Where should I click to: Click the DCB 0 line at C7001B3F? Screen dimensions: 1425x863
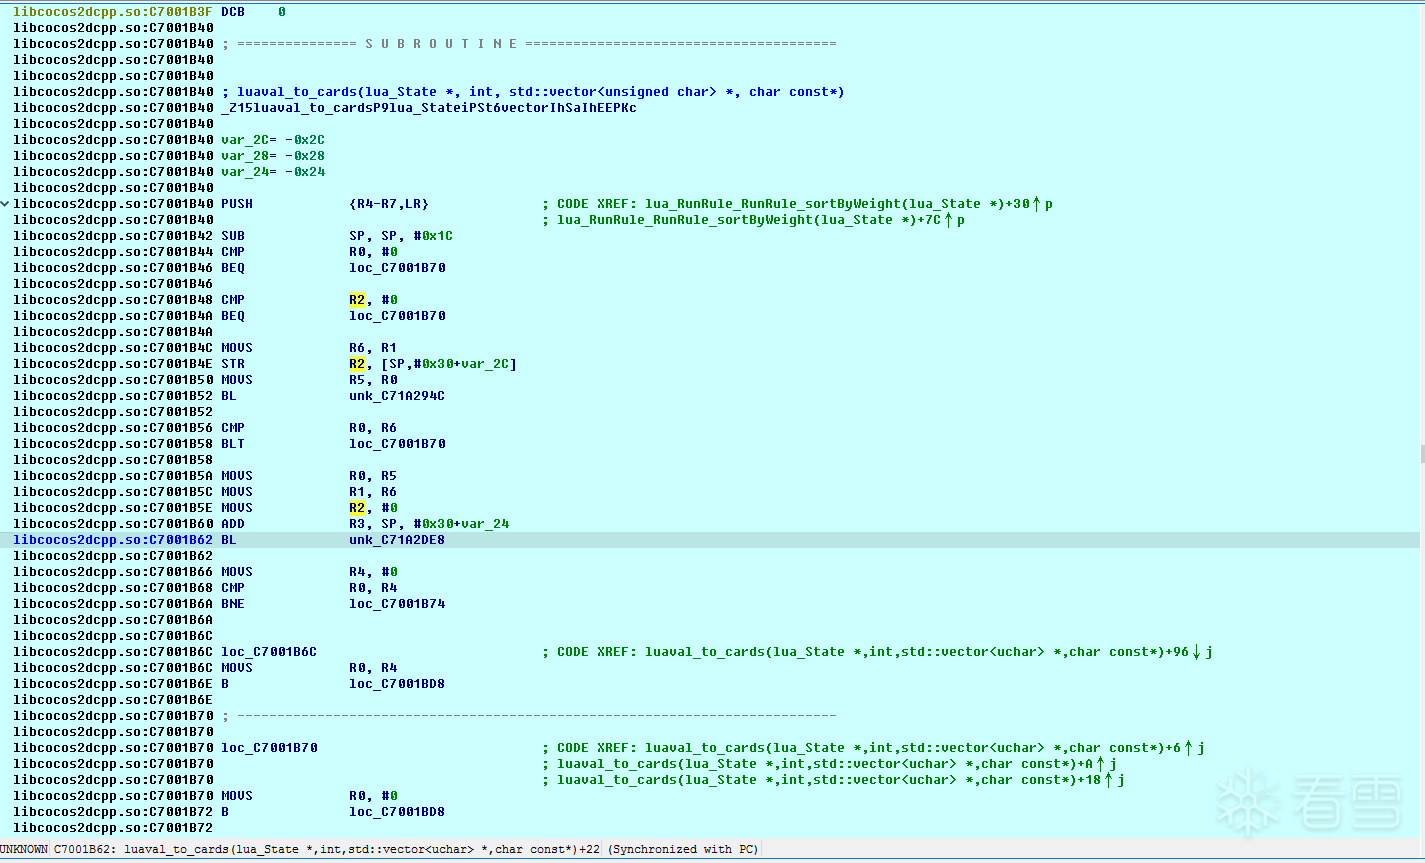(253, 12)
